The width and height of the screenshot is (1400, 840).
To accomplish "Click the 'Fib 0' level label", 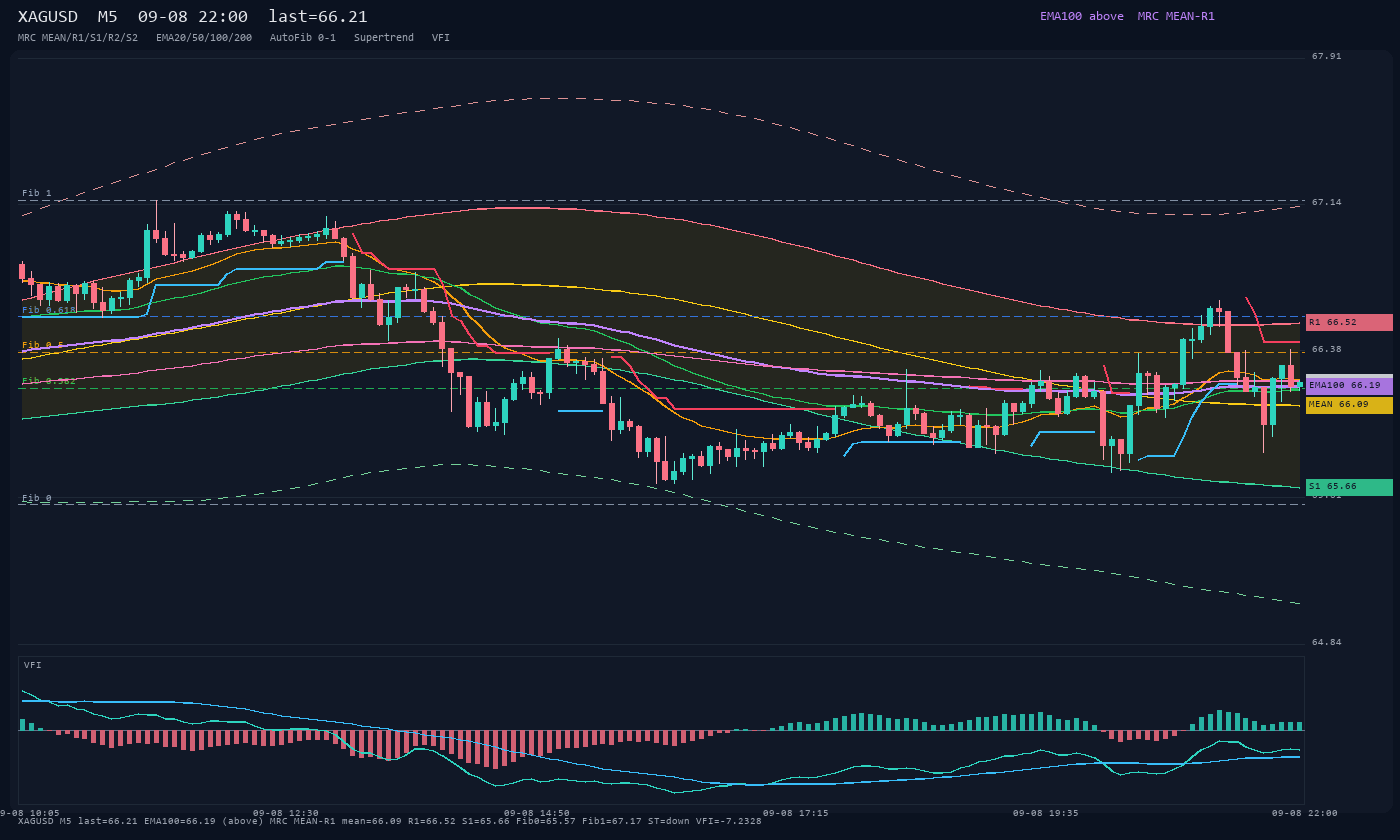I will [x=37, y=498].
